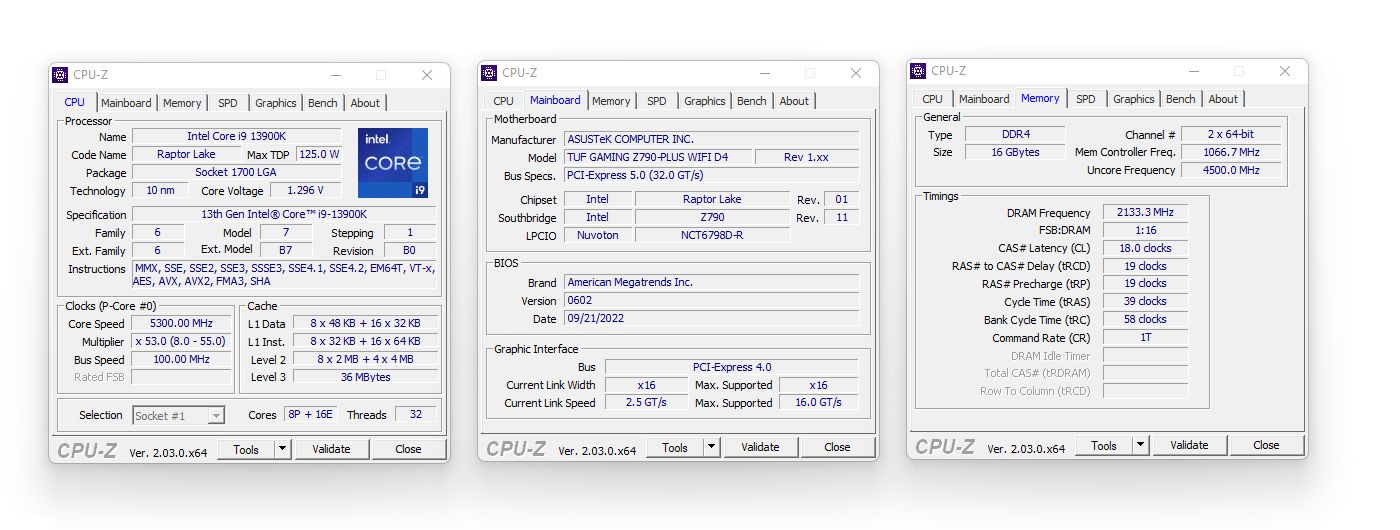Open Bench tab in left window
The height and width of the screenshot is (530, 1400).
(x=323, y=103)
